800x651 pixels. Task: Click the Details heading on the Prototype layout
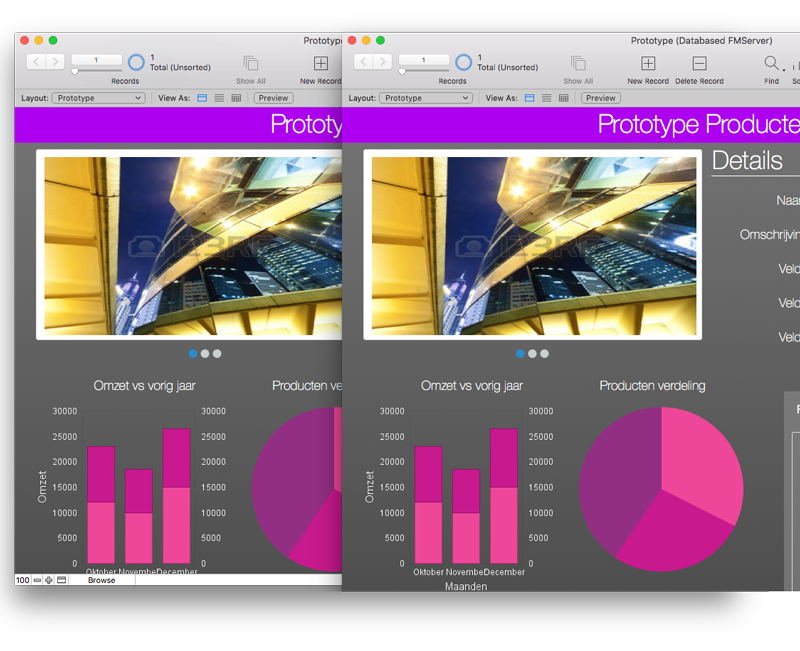click(747, 161)
